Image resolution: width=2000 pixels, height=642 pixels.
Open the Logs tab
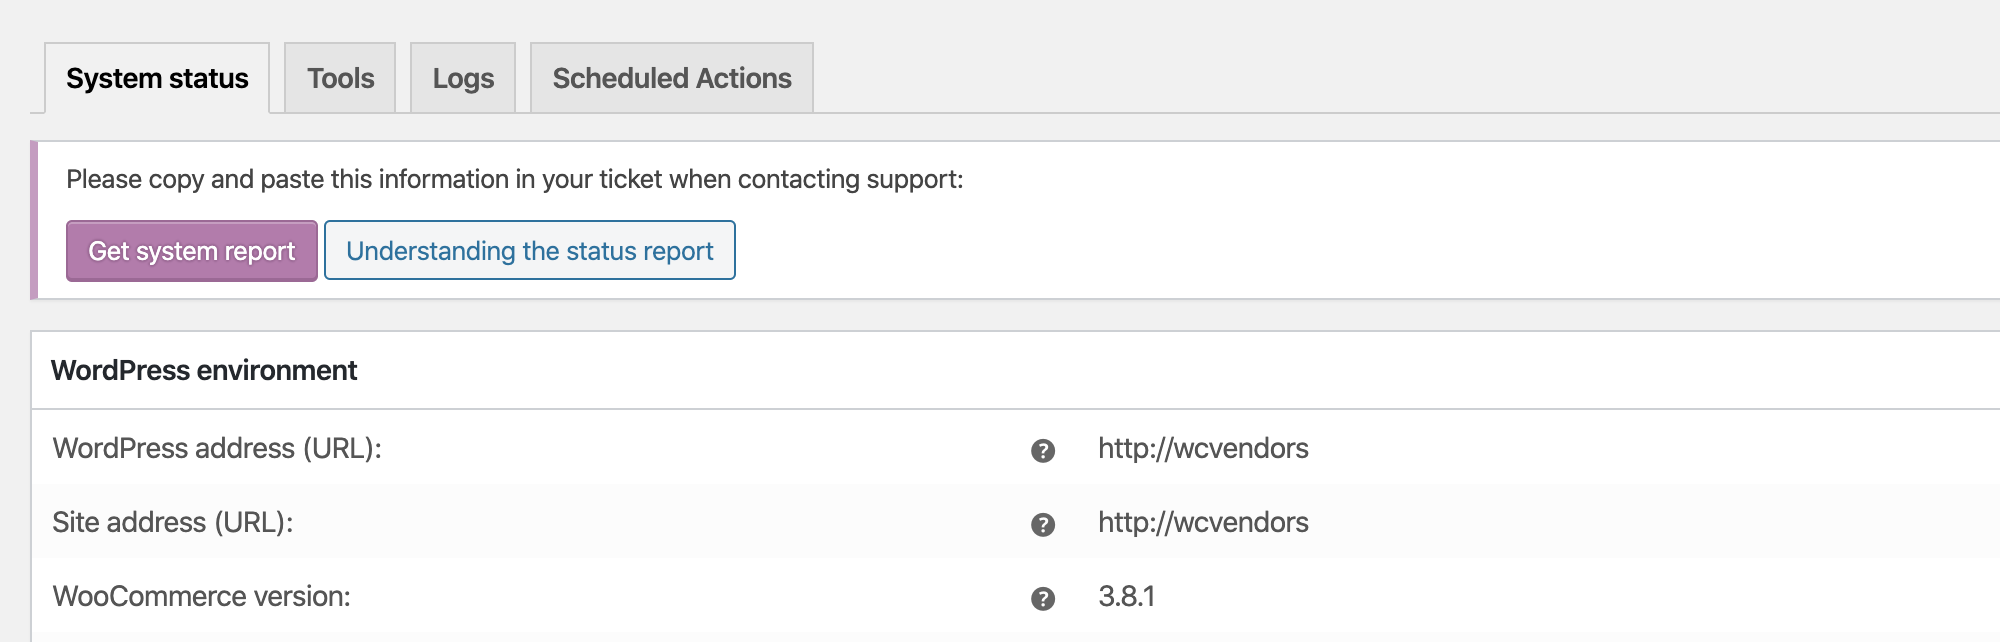463,78
